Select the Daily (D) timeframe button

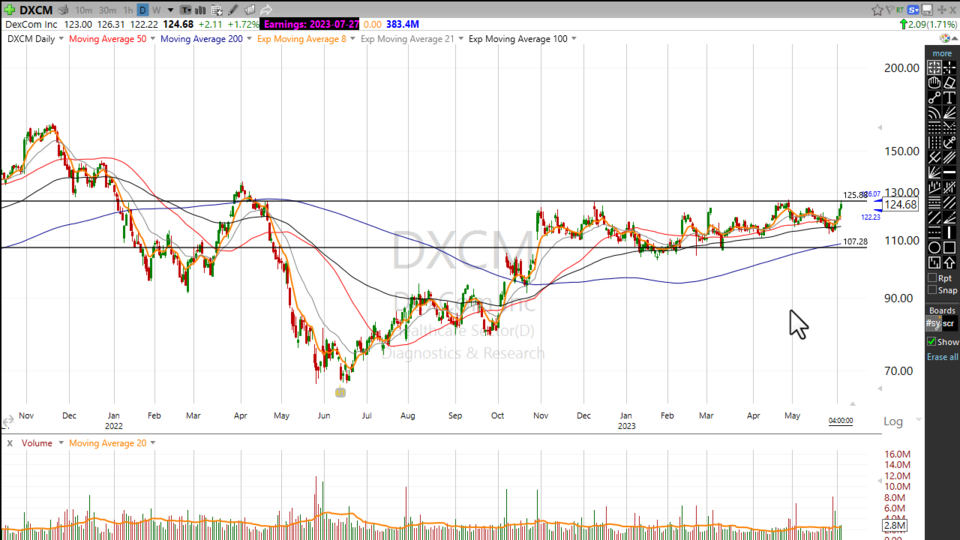click(143, 10)
